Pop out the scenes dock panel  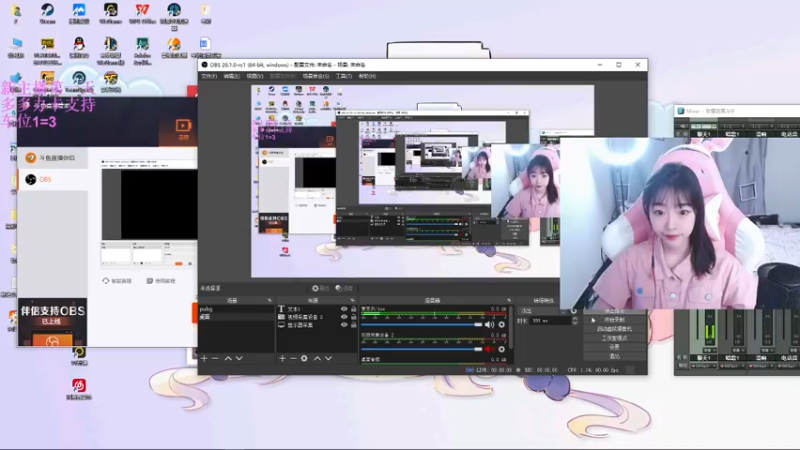tap(269, 301)
